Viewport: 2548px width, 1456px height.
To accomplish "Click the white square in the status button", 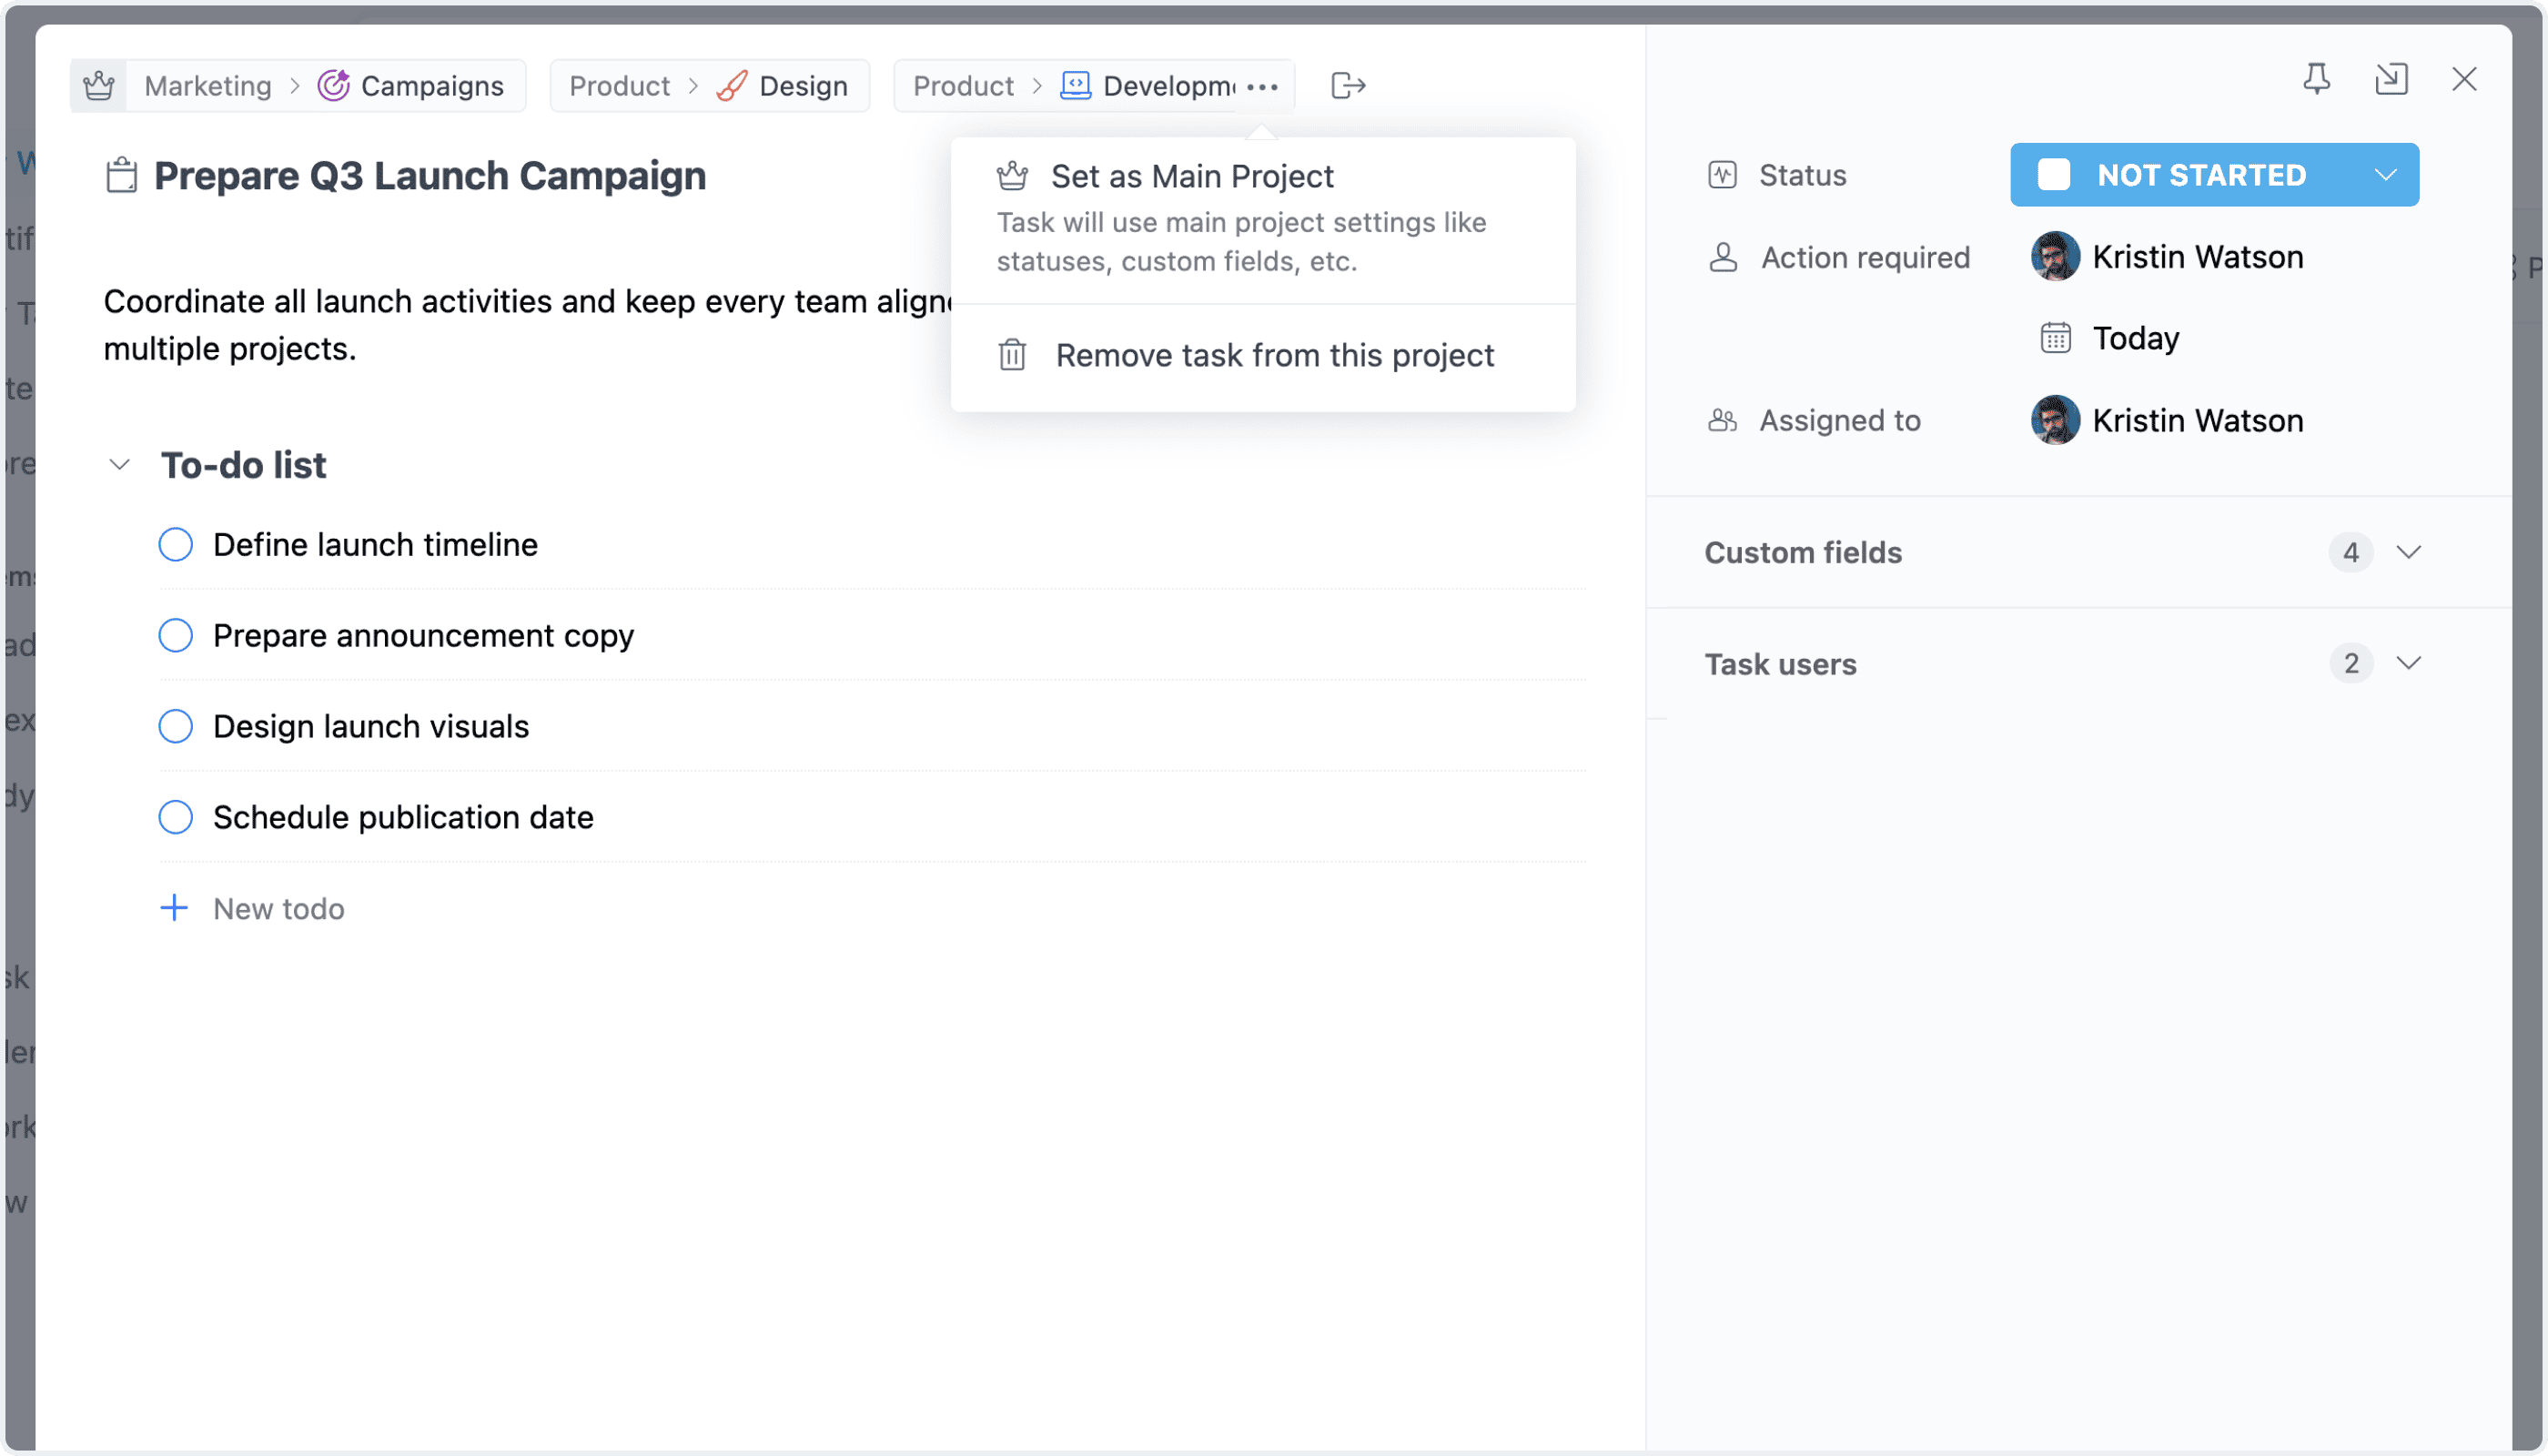I will tap(2053, 175).
